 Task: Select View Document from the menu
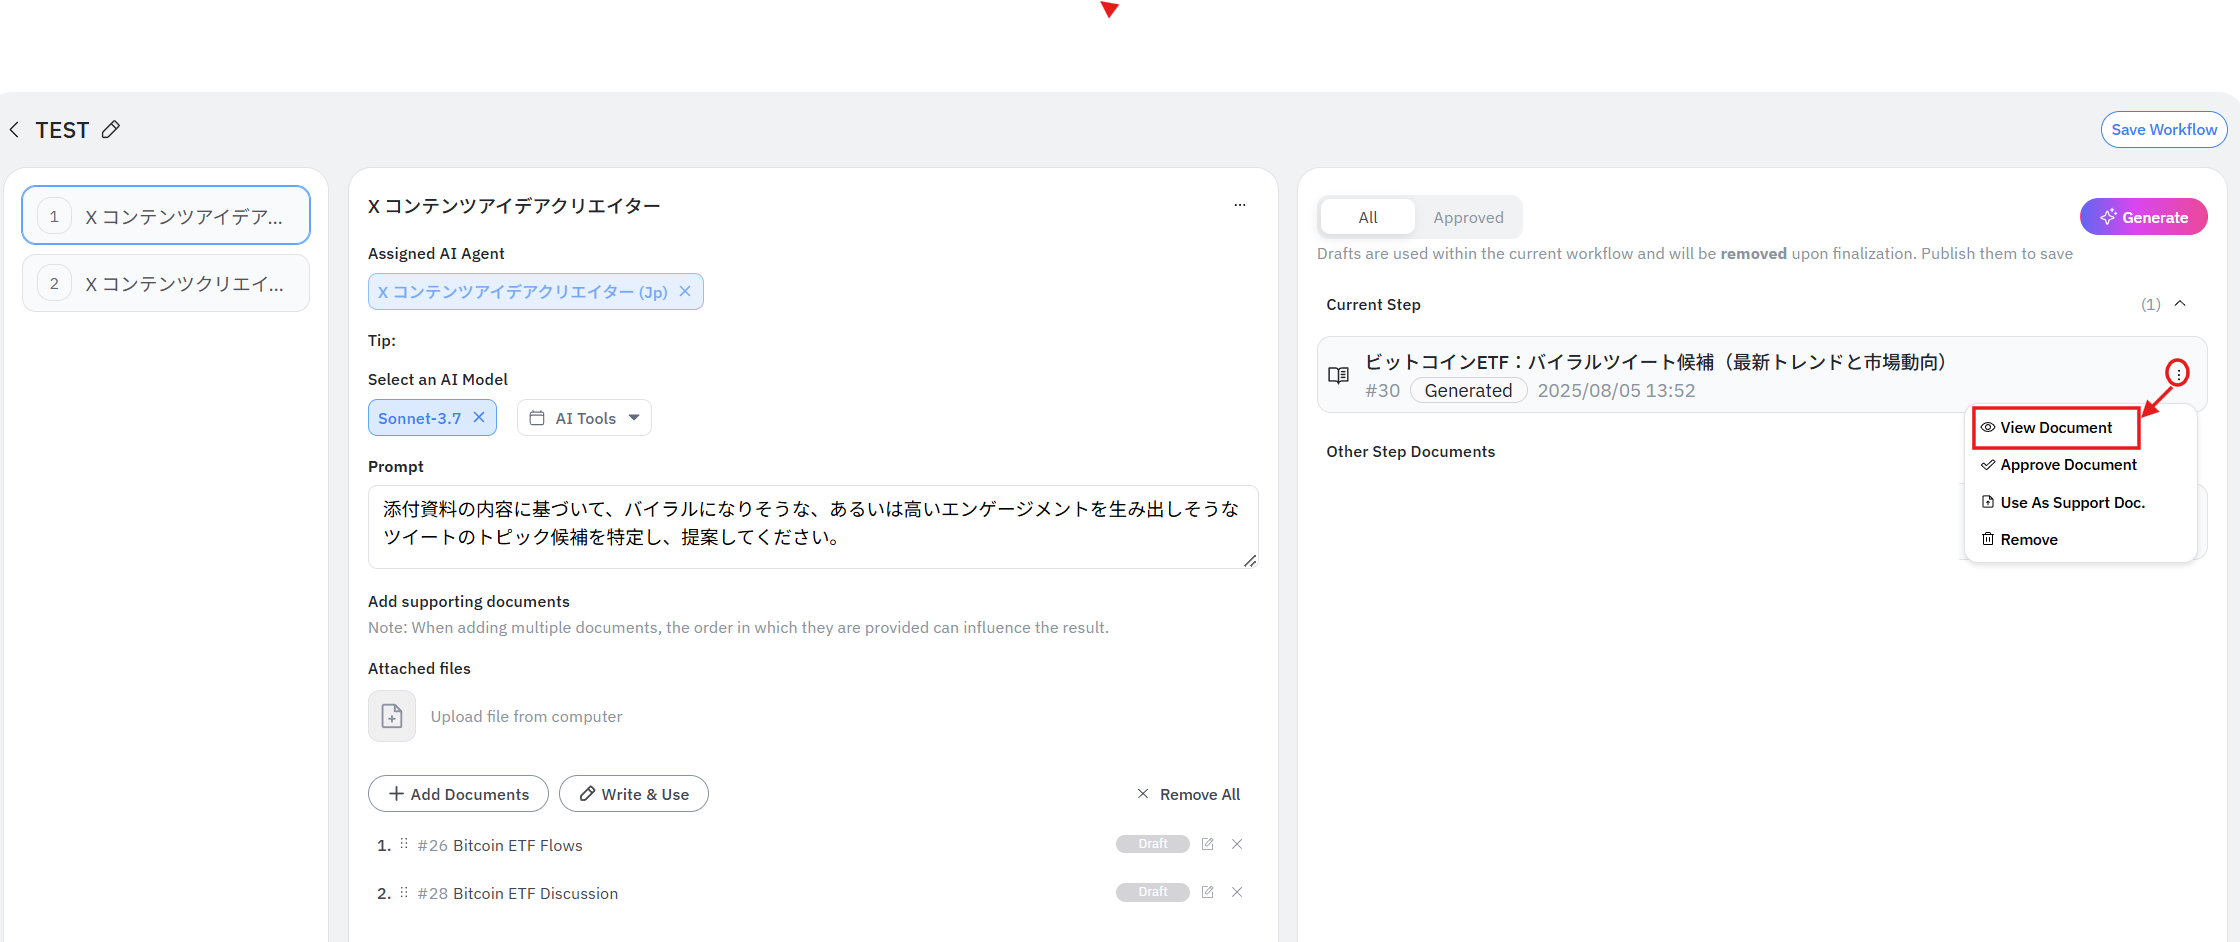2055,428
